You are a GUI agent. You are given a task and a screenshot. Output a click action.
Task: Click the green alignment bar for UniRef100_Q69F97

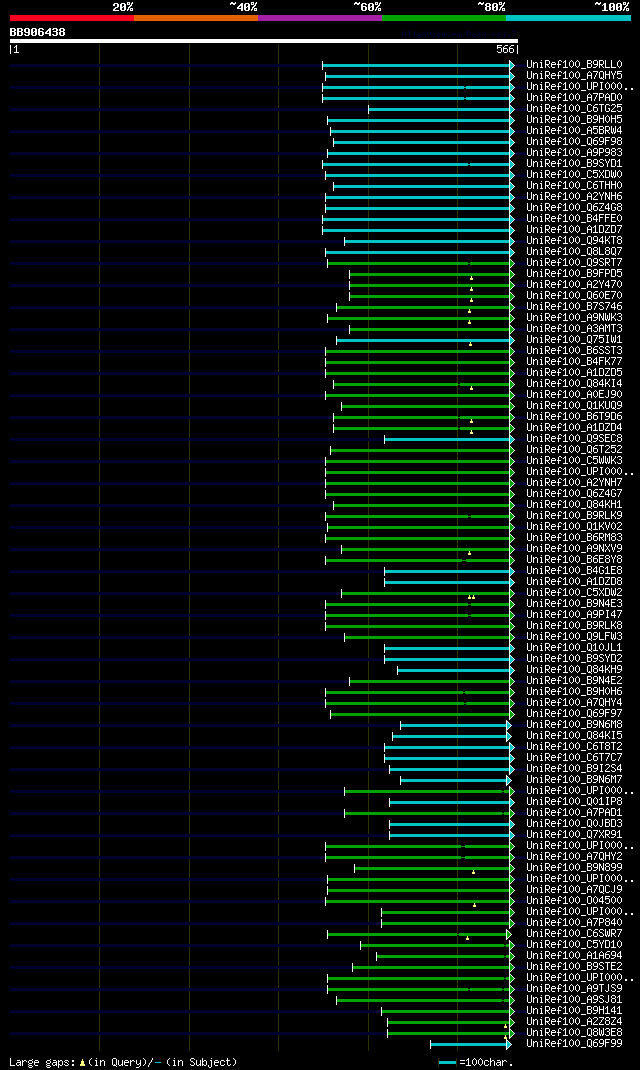[x=420, y=714]
